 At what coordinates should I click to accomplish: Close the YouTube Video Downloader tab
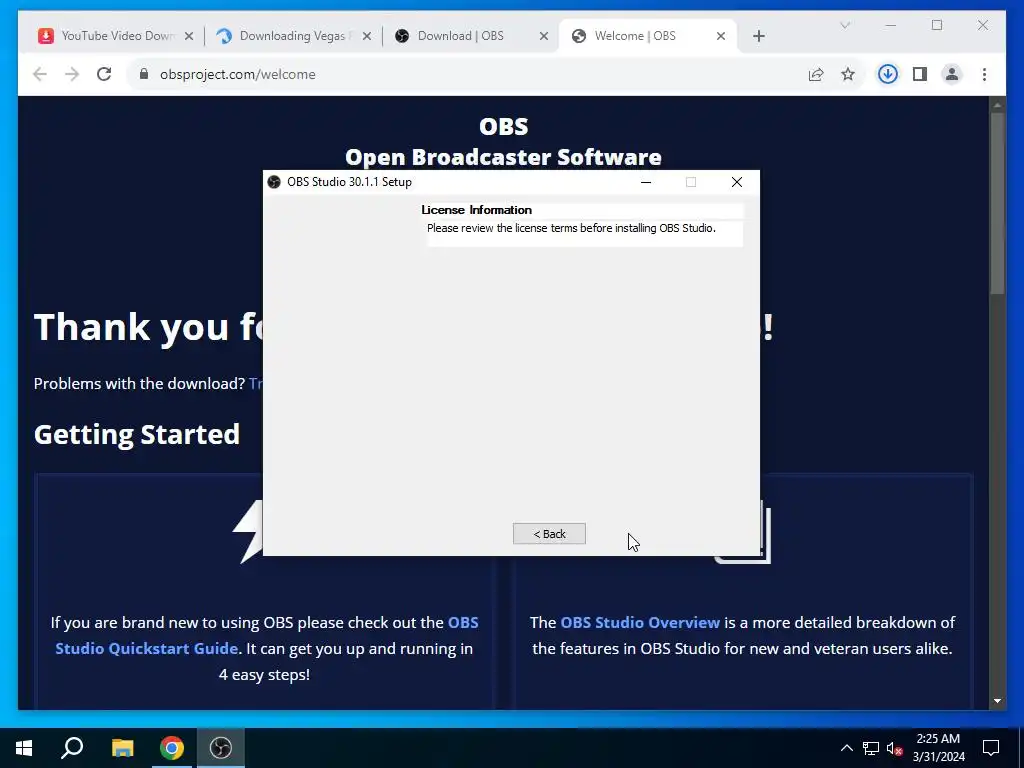click(189, 36)
